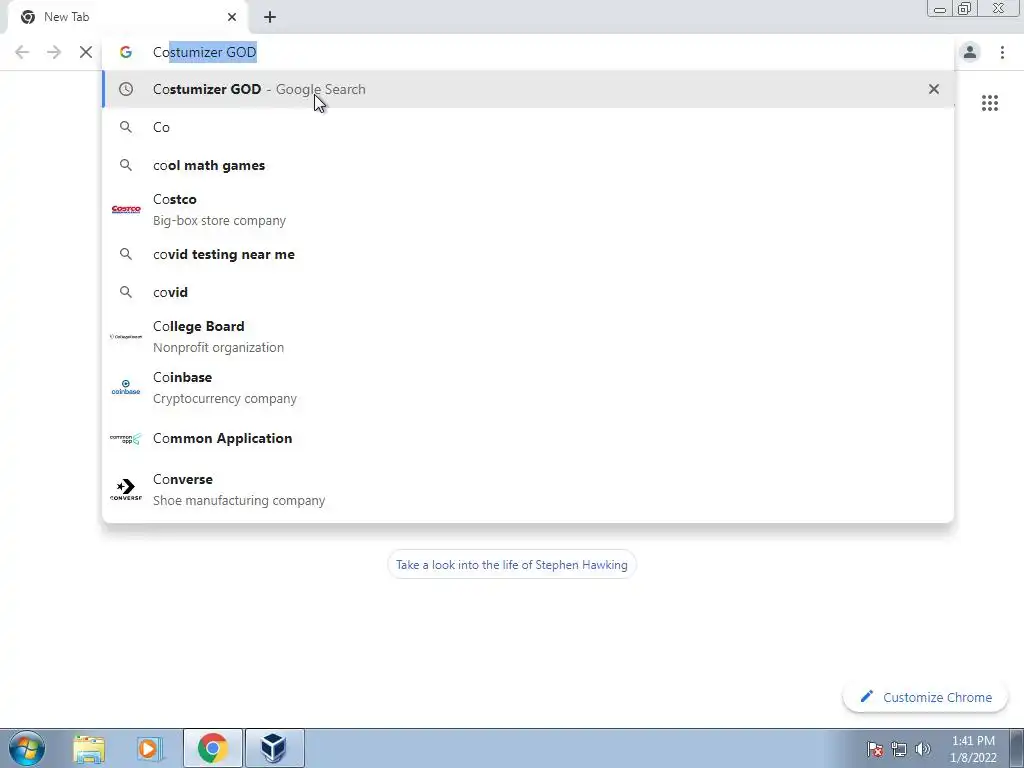The image size is (1024, 768).
Task: Click the clock history icon beside Costumizer GOD
Action: (126, 89)
